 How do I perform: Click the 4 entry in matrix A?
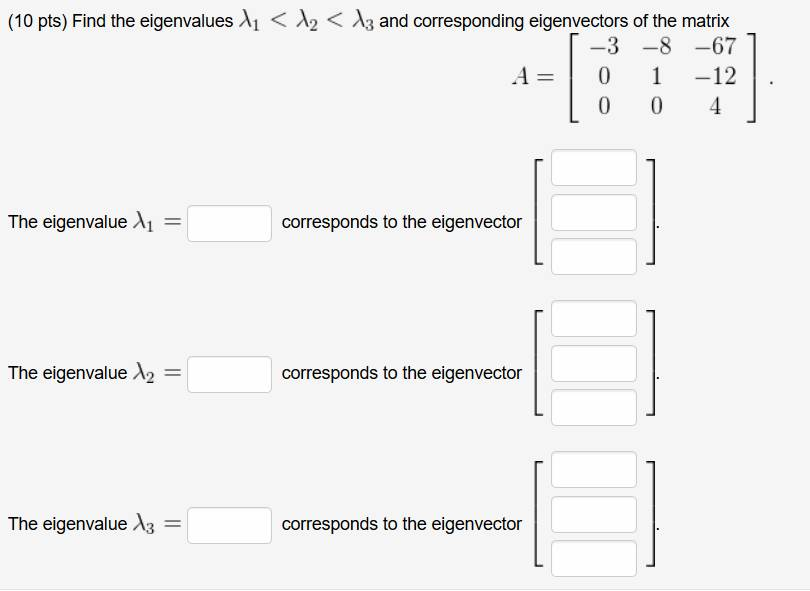[715, 106]
